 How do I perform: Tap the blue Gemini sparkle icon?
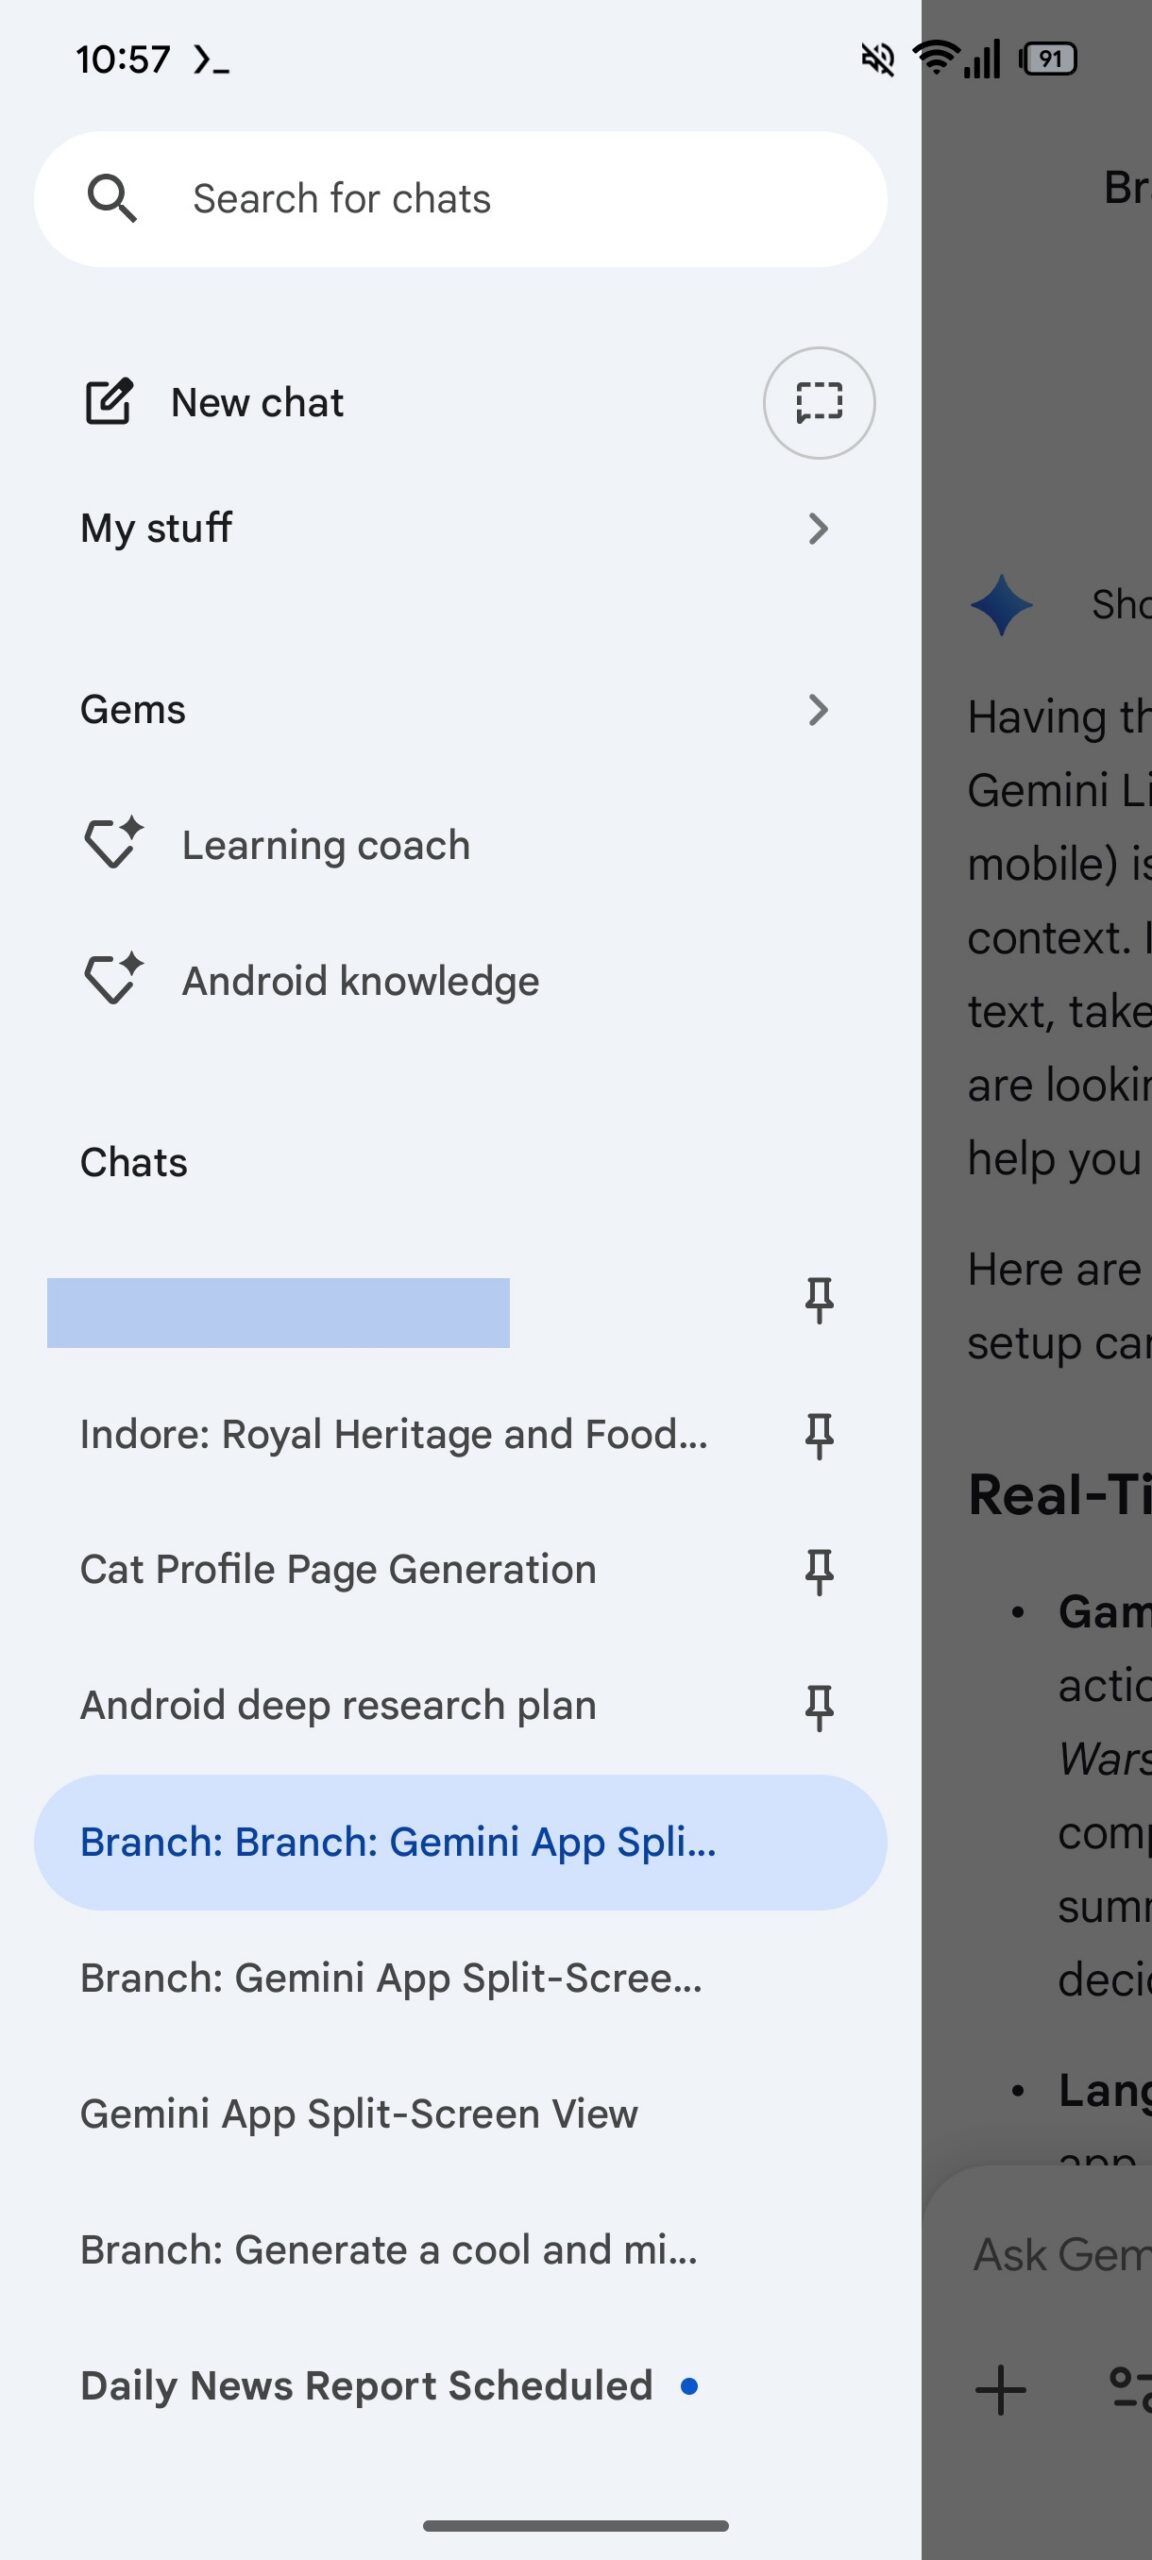(1000, 605)
